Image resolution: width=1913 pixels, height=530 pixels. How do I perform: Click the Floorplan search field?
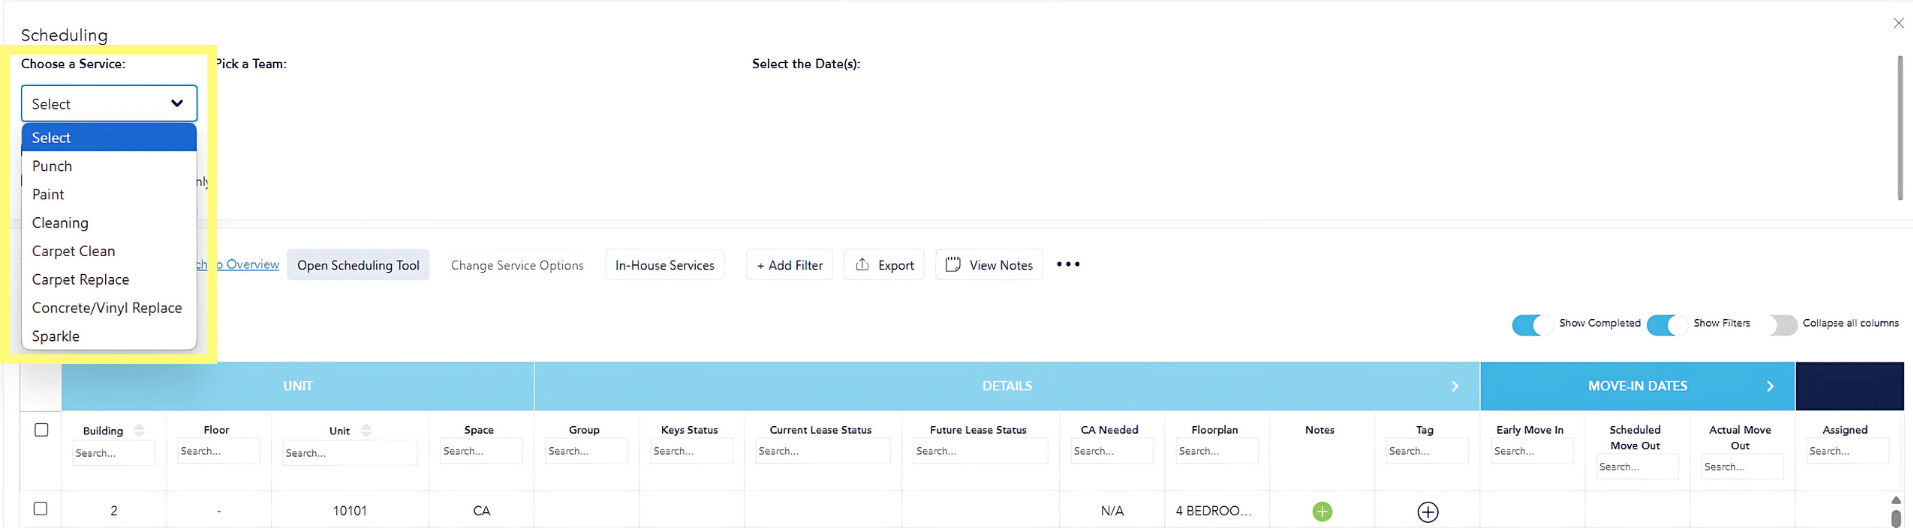pyautogui.click(x=1215, y=452)
